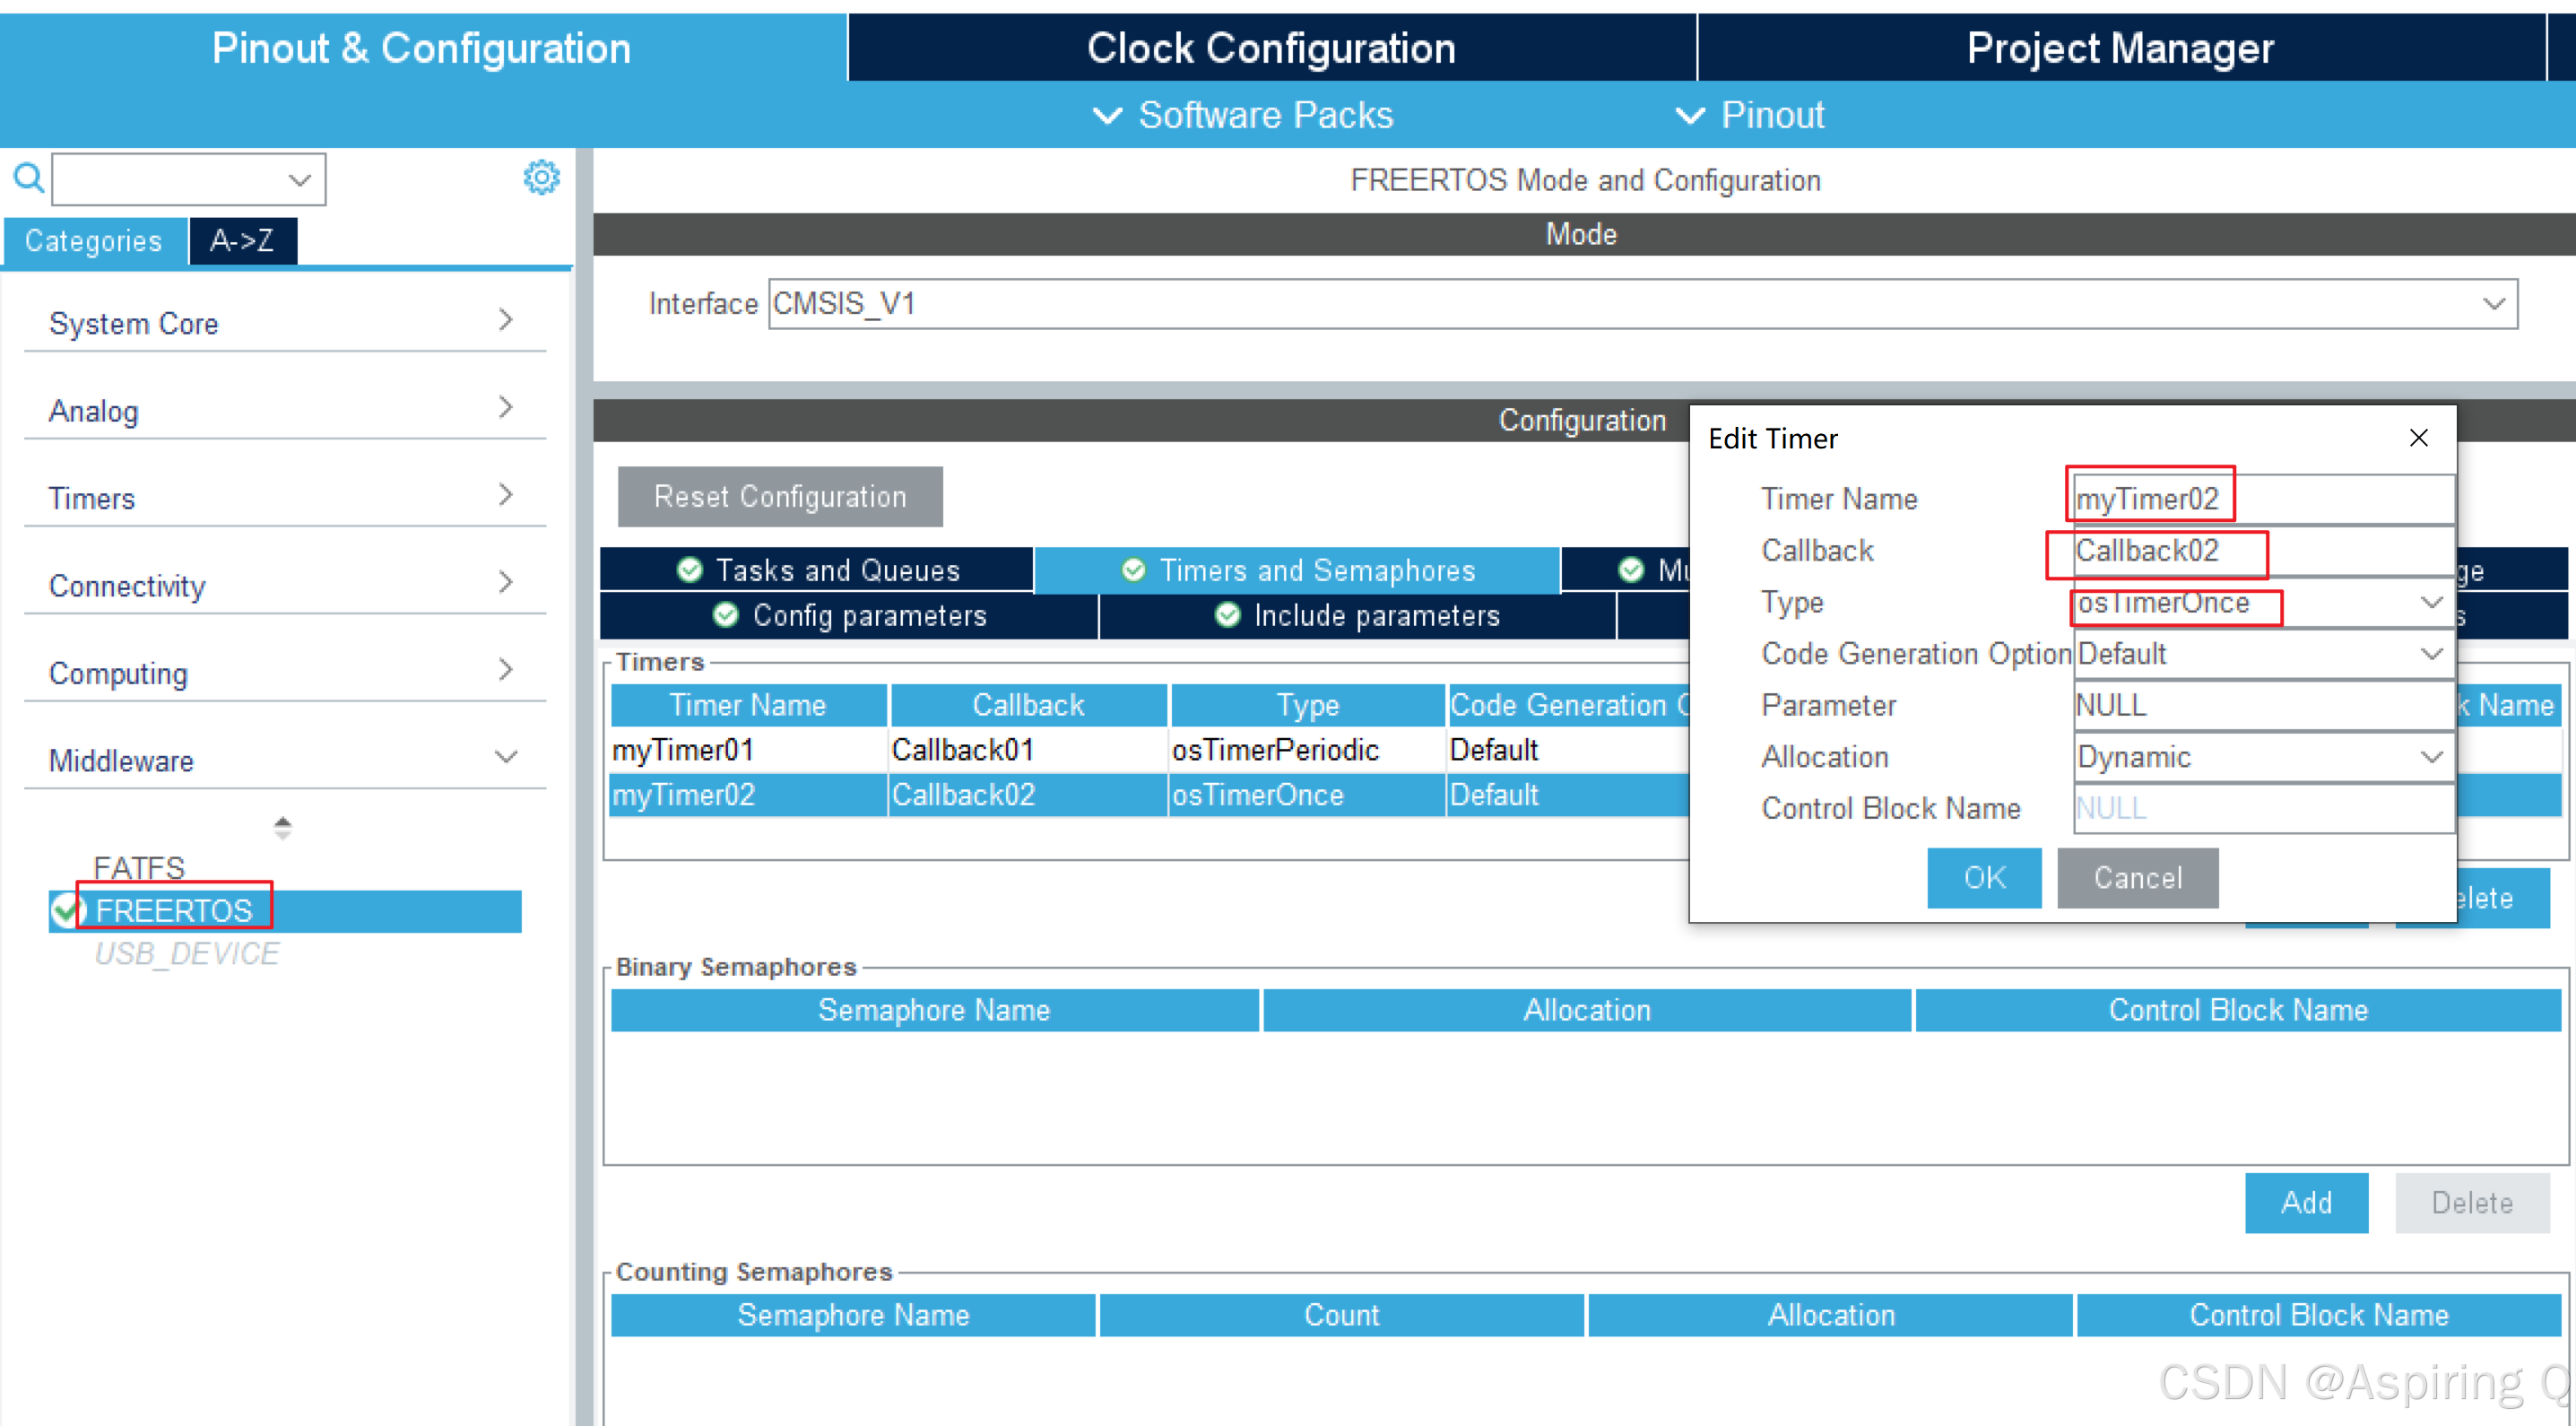This screenshot has height=1426, width=2576.
Task: Expand the Software Packs menu
Action: tap(1242, 115)
